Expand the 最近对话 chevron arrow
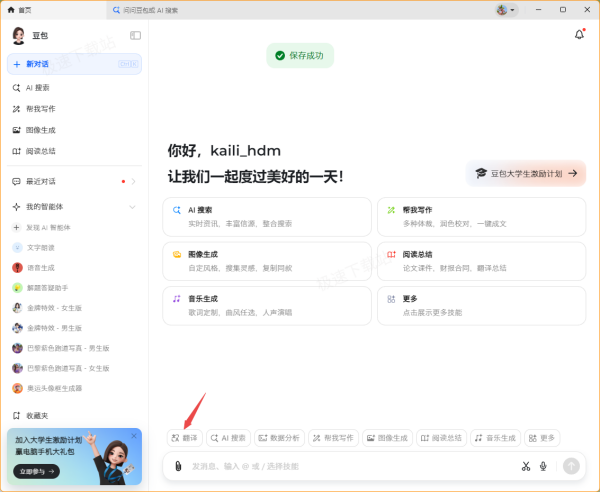This screenshot has height=492, width=600. 133,181
